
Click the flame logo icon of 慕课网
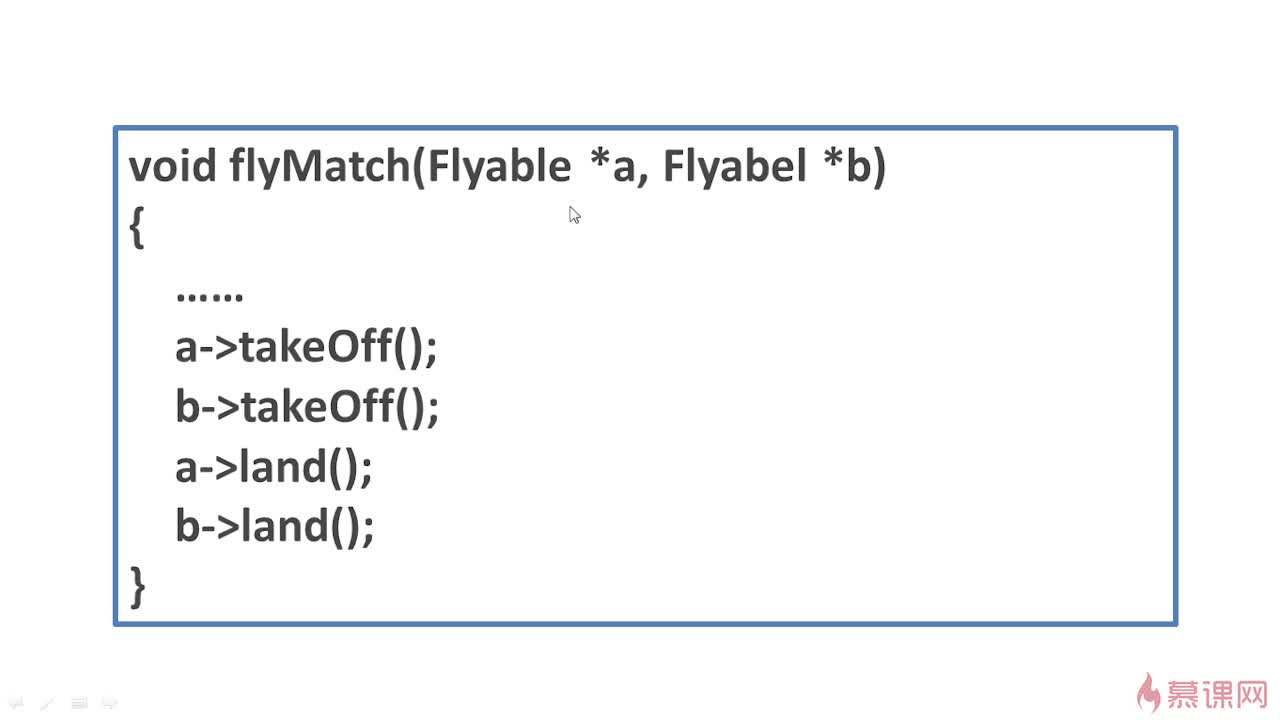pos(1151,691)
